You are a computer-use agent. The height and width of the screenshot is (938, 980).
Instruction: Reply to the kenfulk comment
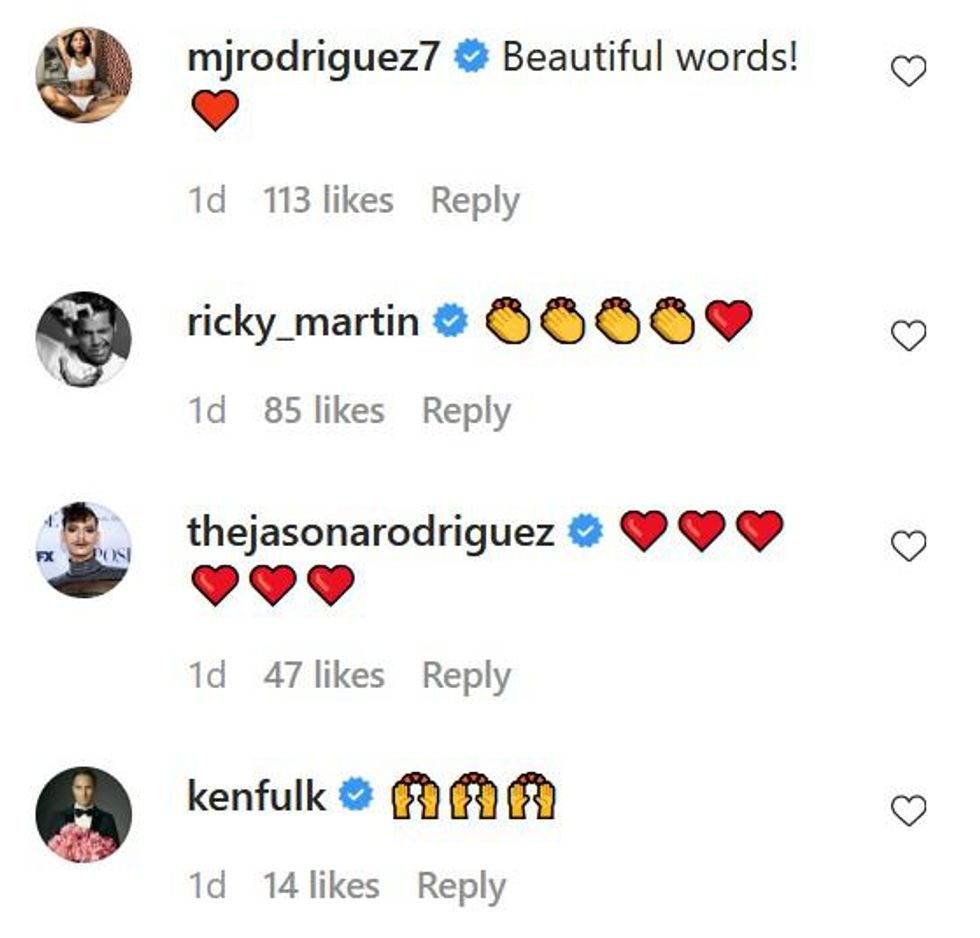[x=461, y=886]
